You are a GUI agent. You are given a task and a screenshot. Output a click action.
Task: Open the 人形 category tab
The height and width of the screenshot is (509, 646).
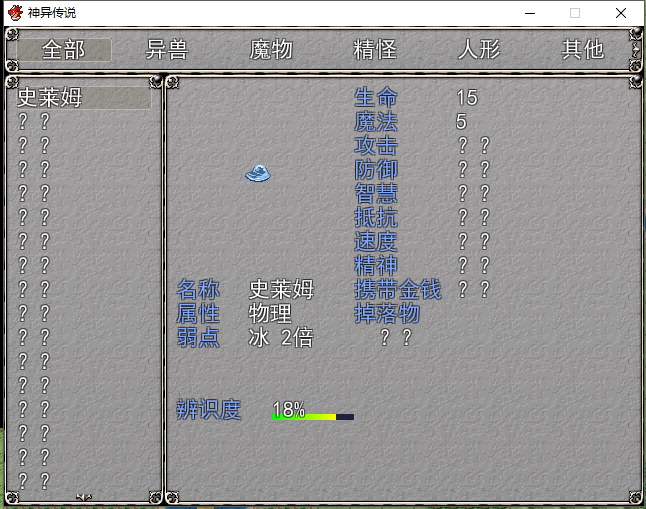[479, 50]
